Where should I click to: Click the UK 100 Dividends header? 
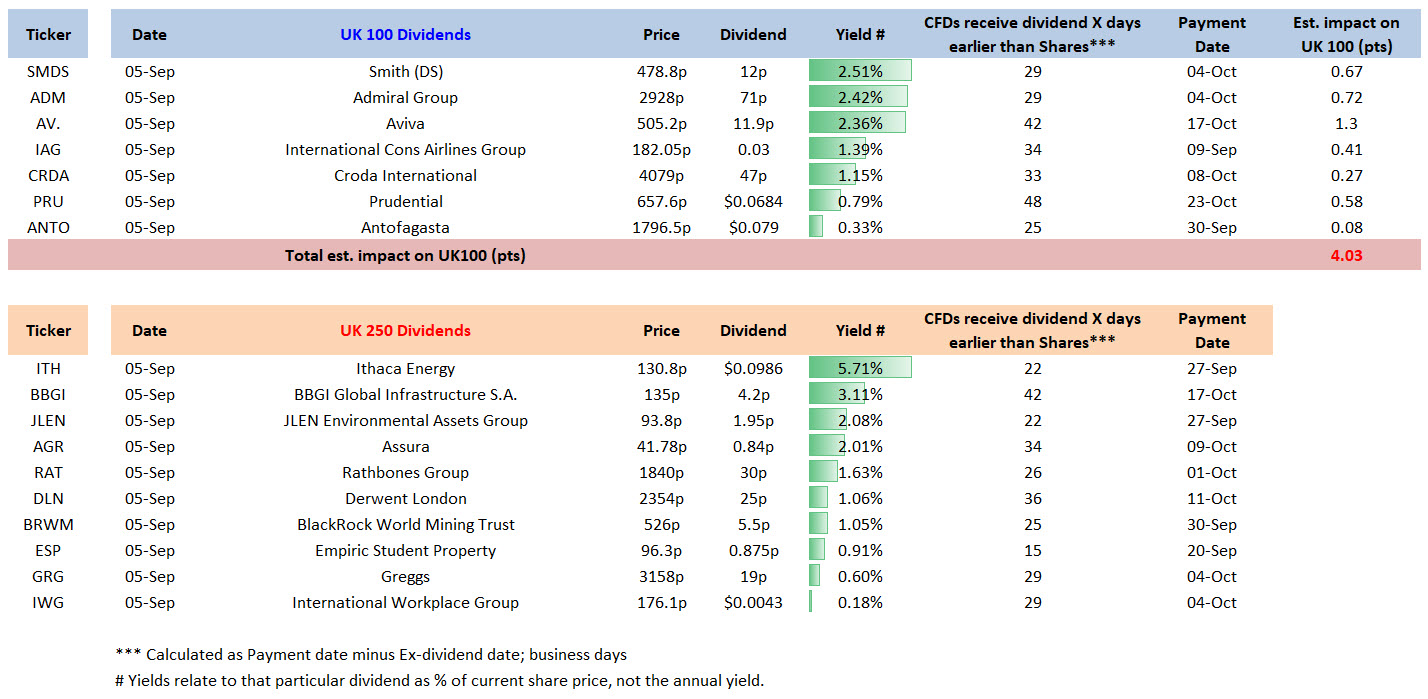click(405, 35)
